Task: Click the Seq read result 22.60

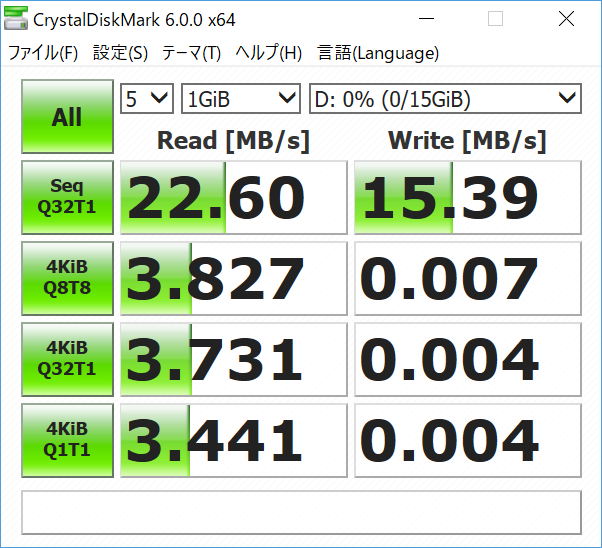Action: 233,197
